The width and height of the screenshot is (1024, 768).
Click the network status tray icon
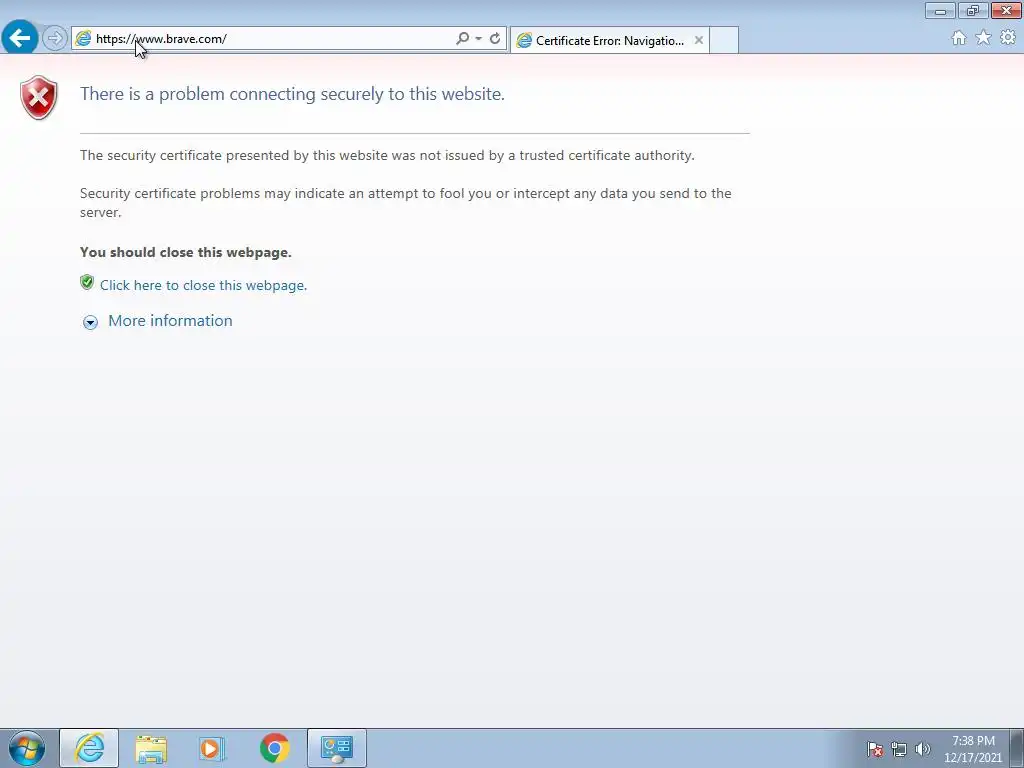(899, 749)
